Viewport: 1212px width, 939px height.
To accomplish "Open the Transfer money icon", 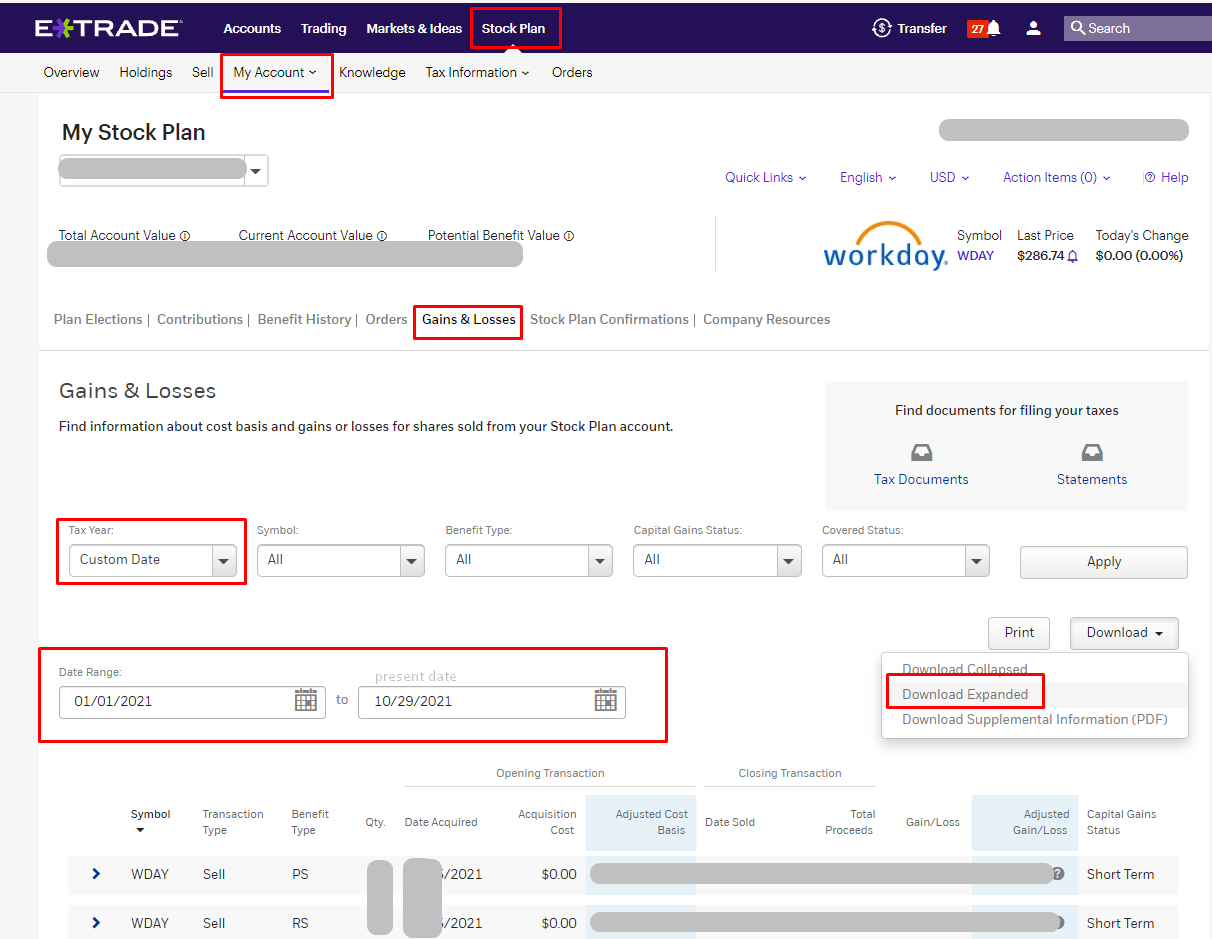I will tap(881, 28).
